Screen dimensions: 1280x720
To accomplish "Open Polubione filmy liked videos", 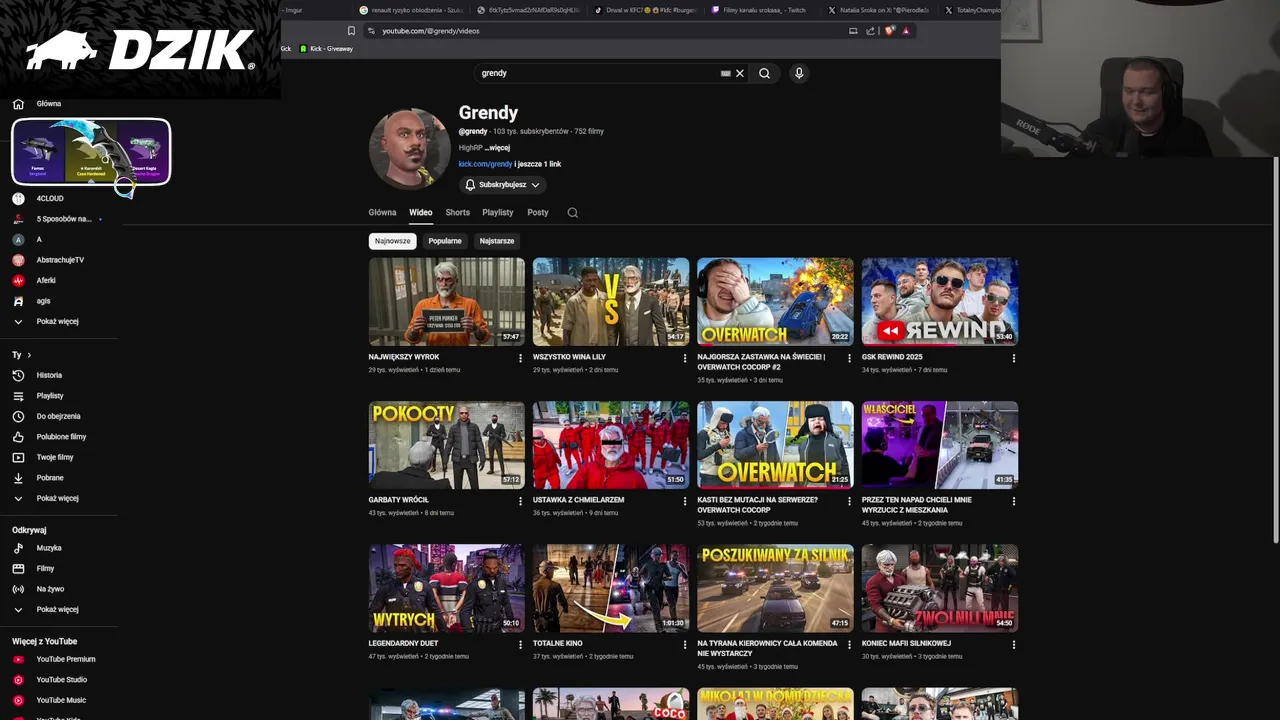I will point(48,437).
